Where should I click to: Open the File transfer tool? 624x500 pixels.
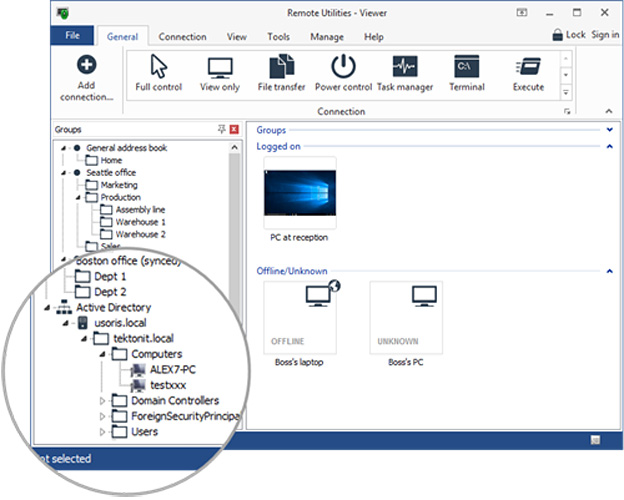pyautogui.click(x=281, y=67)
